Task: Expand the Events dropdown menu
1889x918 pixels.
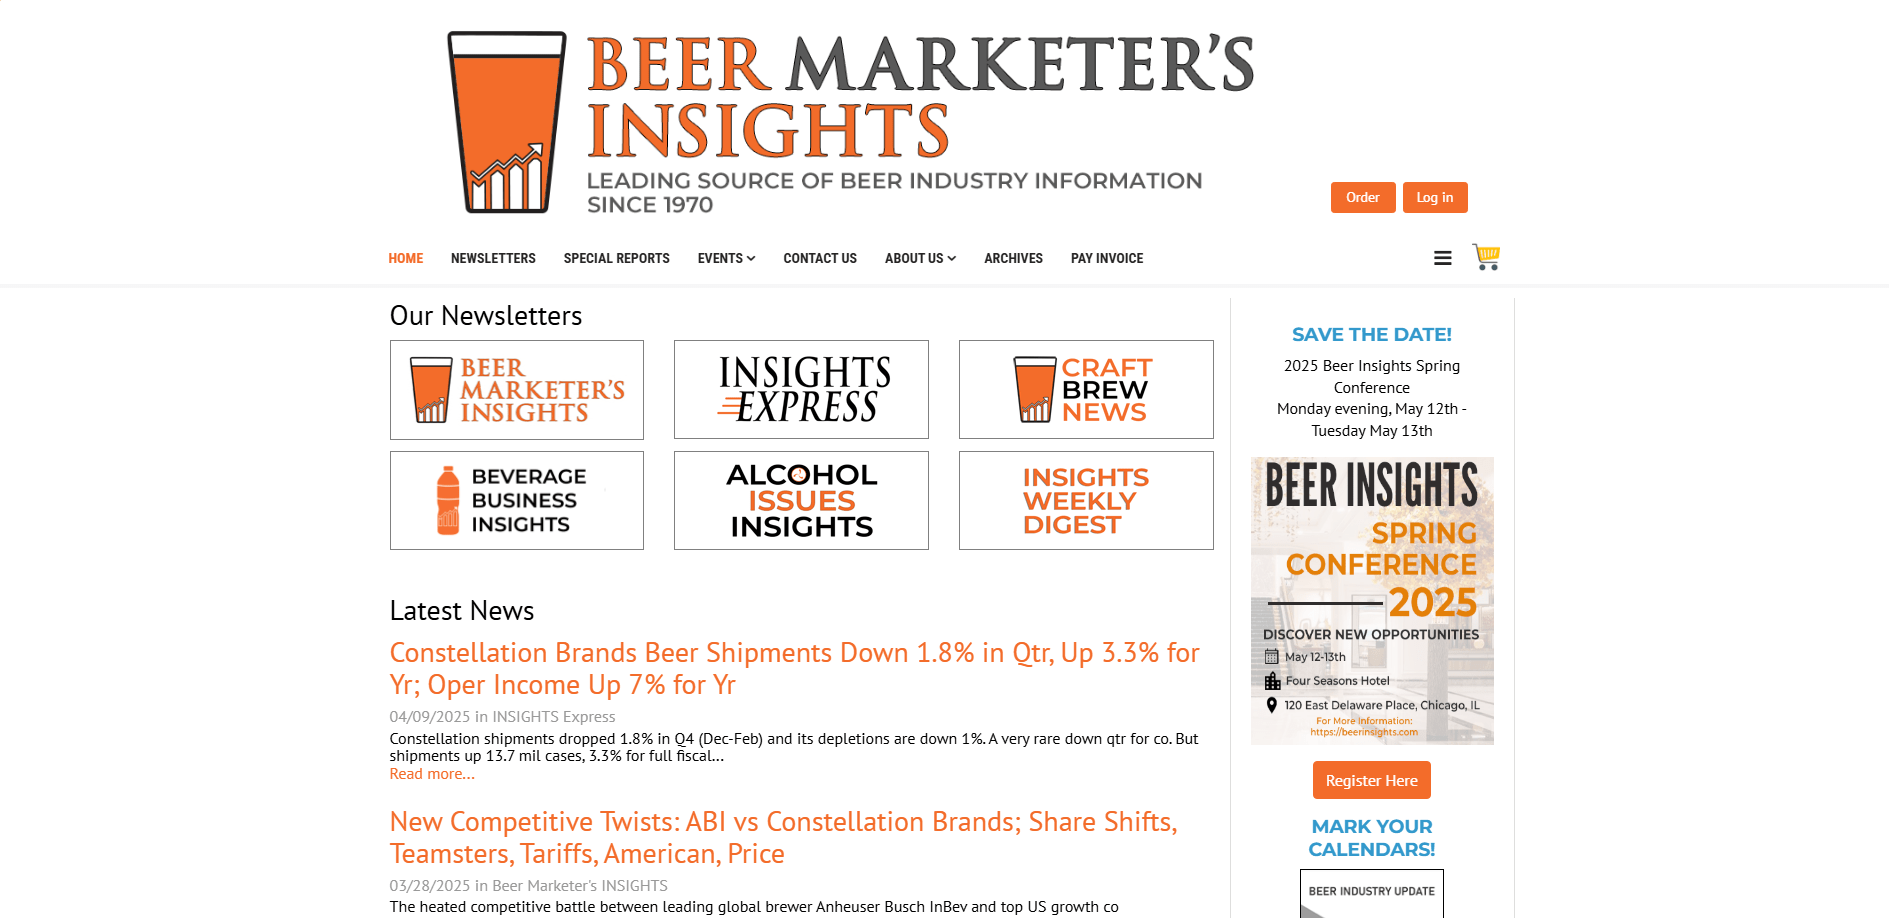Action: (726, 258)
